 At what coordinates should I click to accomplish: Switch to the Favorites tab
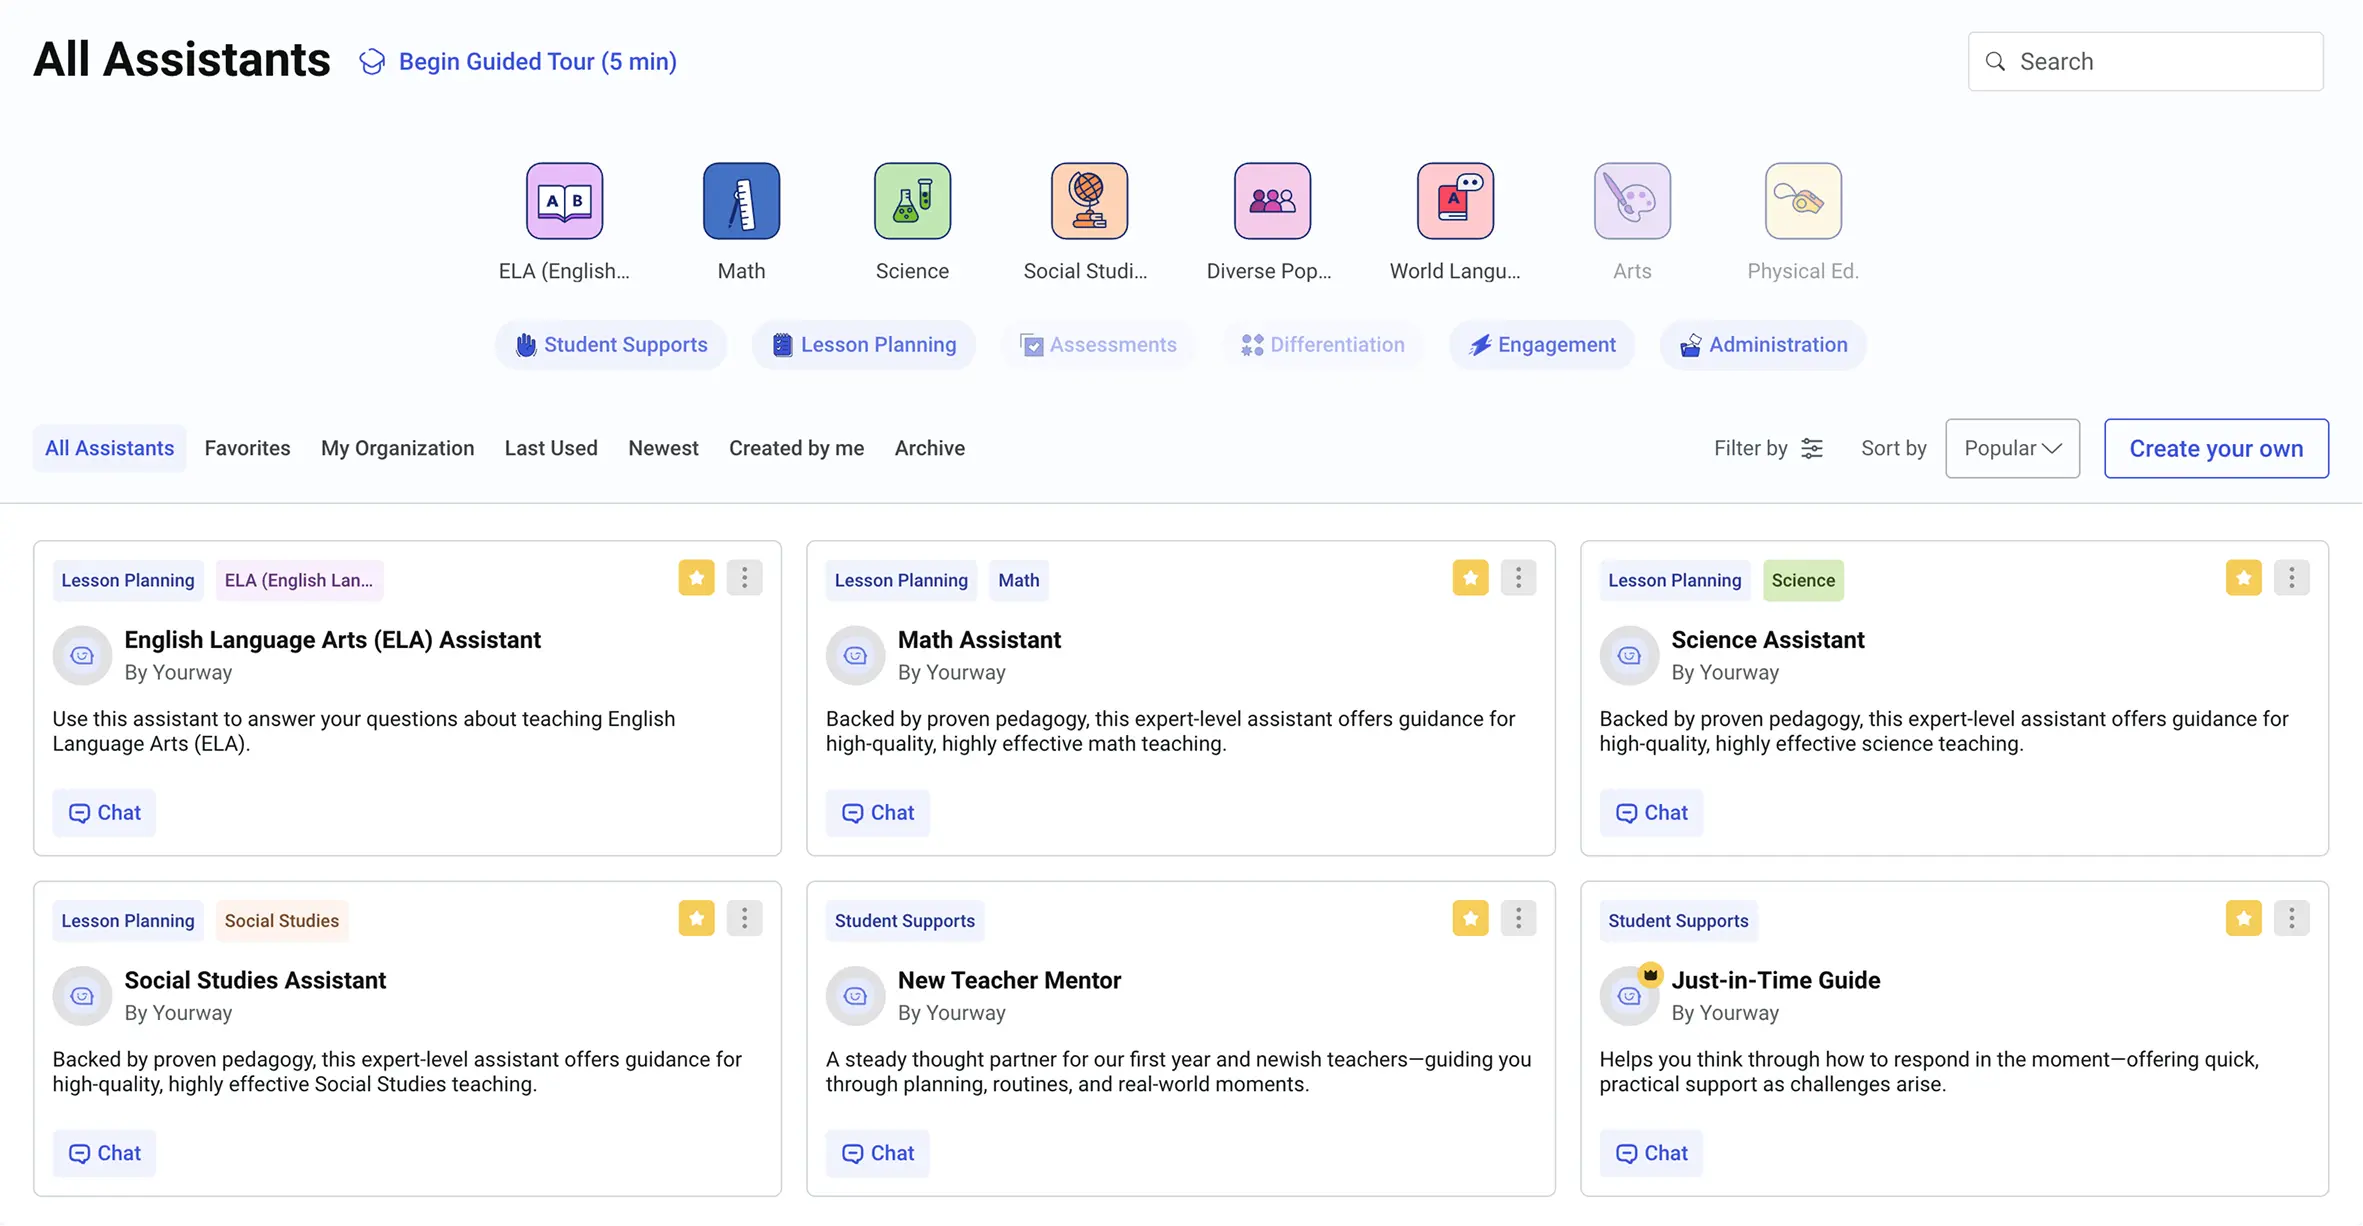pyautogui.click(x=247, y=448)
